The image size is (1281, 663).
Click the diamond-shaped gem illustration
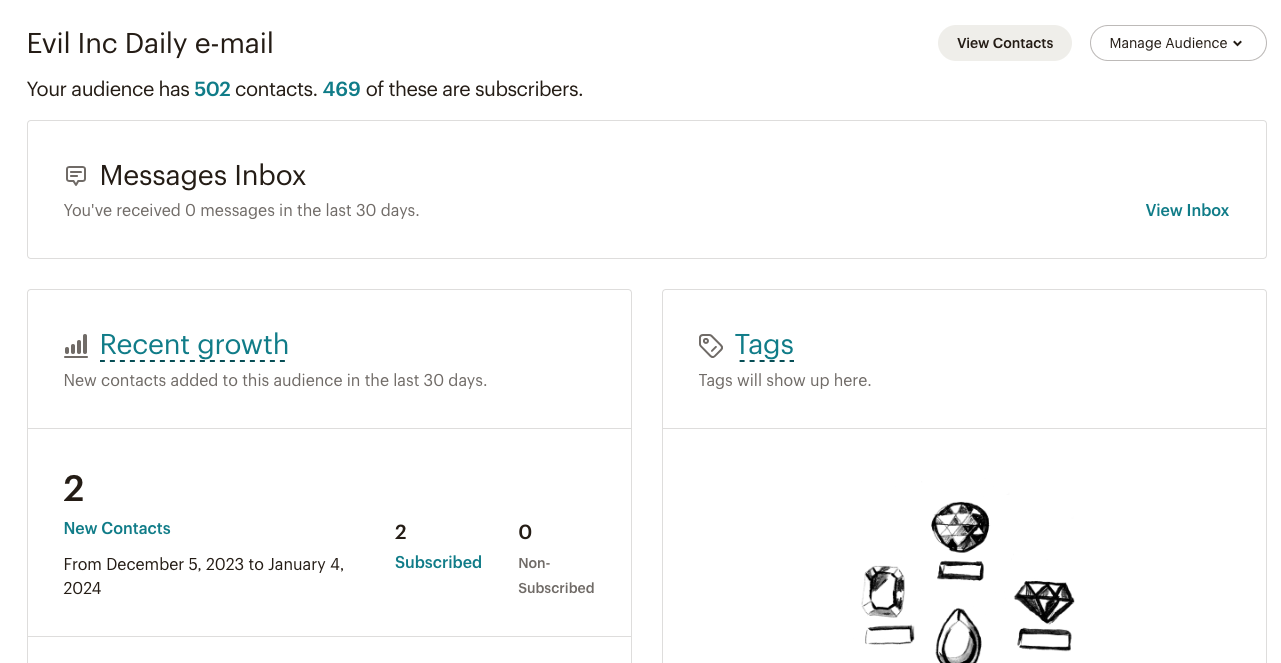(1044, 601)
